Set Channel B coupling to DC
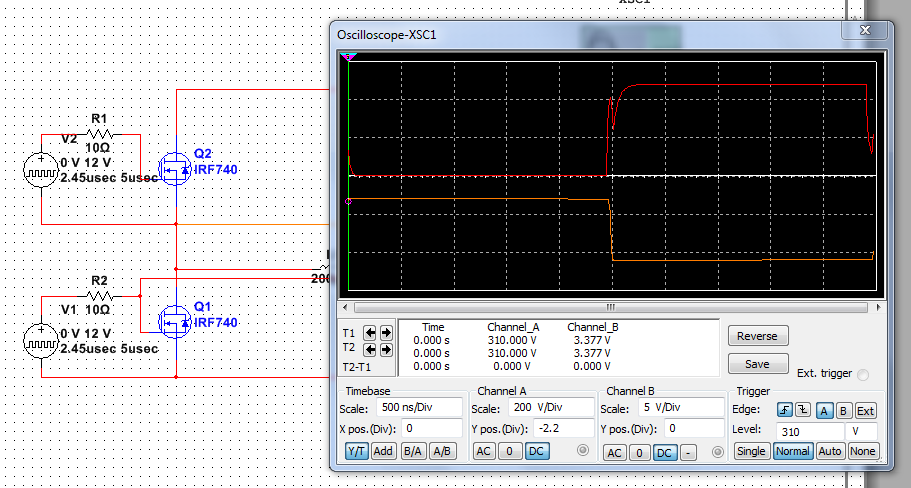Image resolution: width=911 pixels, height=488 pixels. 665,452
